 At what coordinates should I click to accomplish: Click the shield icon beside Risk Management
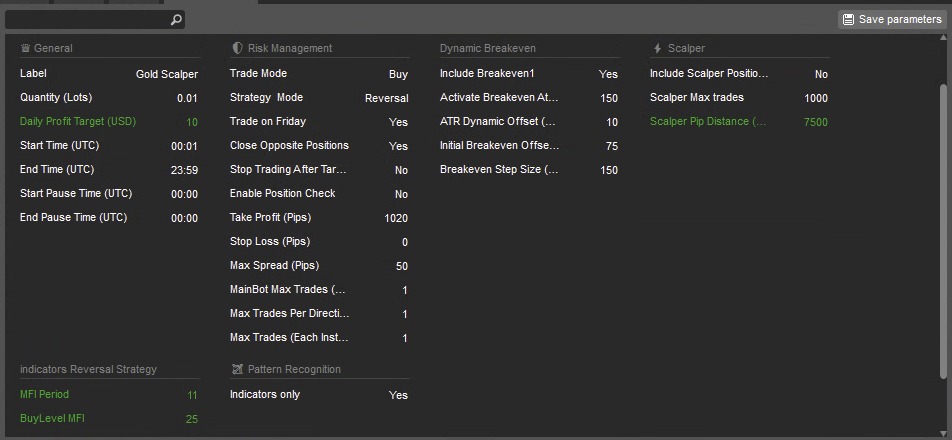pyautogui.click(x=237, y=48)
